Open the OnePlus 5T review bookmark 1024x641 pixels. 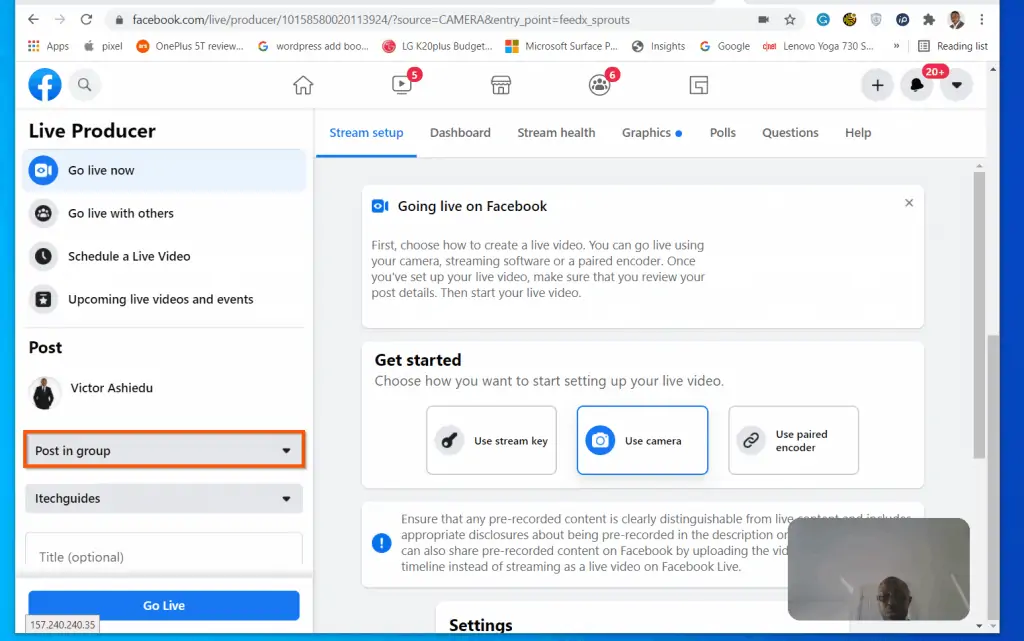[189, 46]
